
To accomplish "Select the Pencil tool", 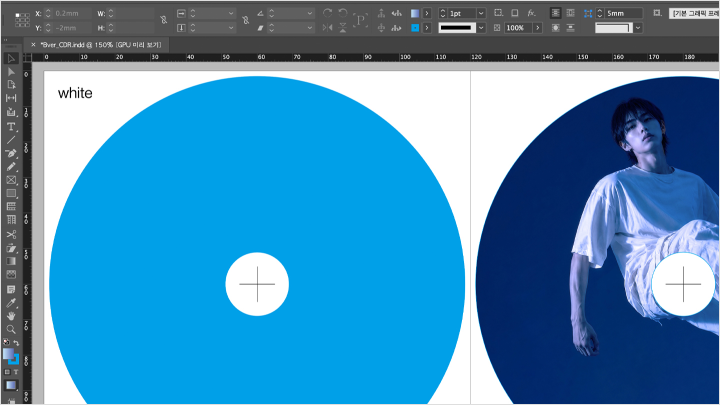I will pos(11,167).
